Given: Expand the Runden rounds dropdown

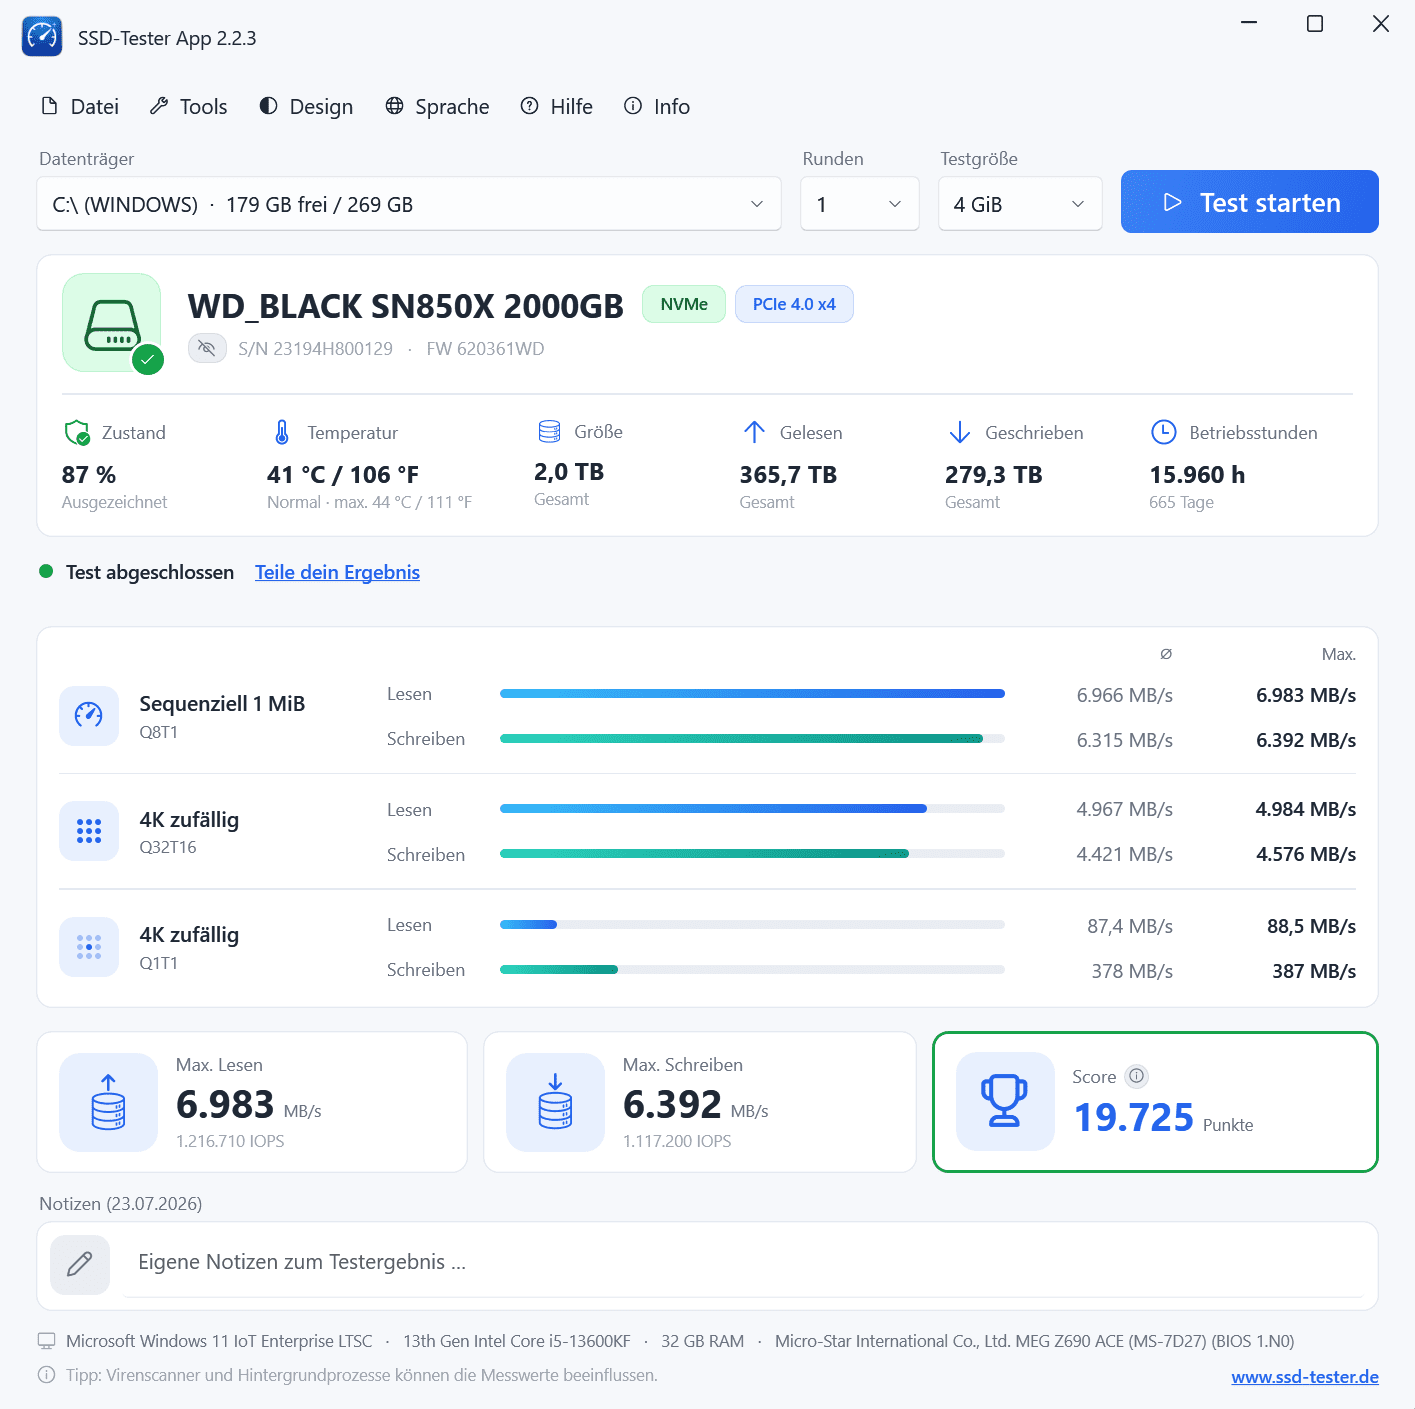Looking at the screenshot, I should click(860, 204).
